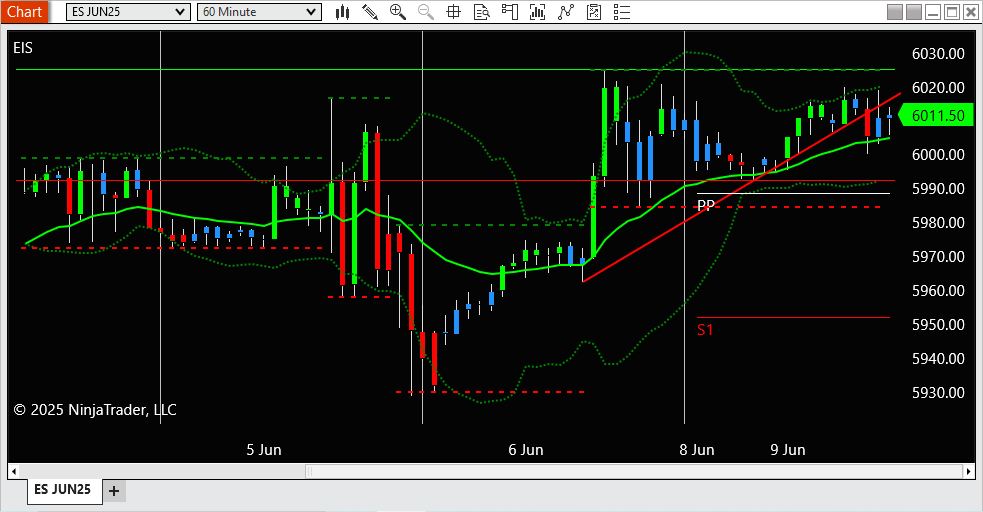Click the 5 Jun date label
Image resolution: width=983 pixels, height=512 pixels.
[264, 450]
